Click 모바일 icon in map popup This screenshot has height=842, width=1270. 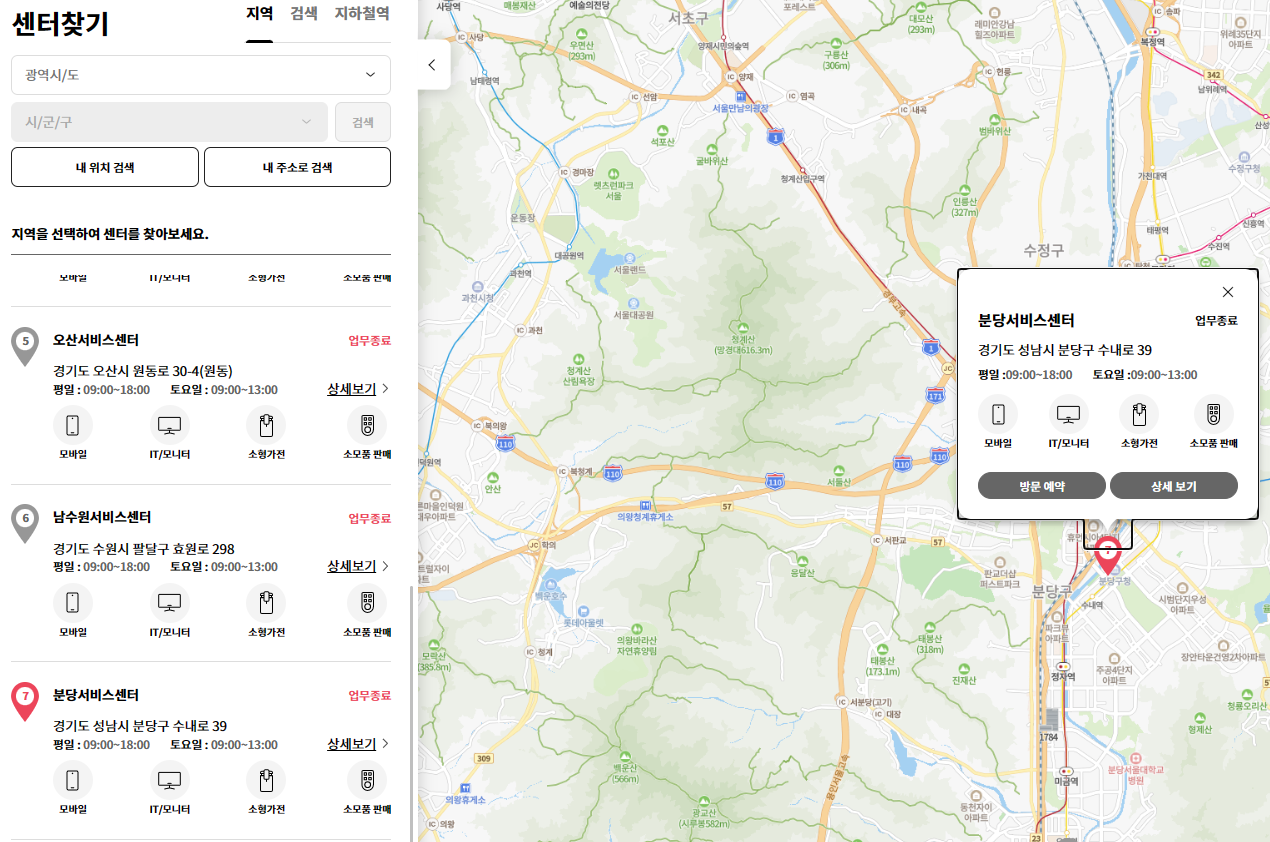tap(998, 413)
